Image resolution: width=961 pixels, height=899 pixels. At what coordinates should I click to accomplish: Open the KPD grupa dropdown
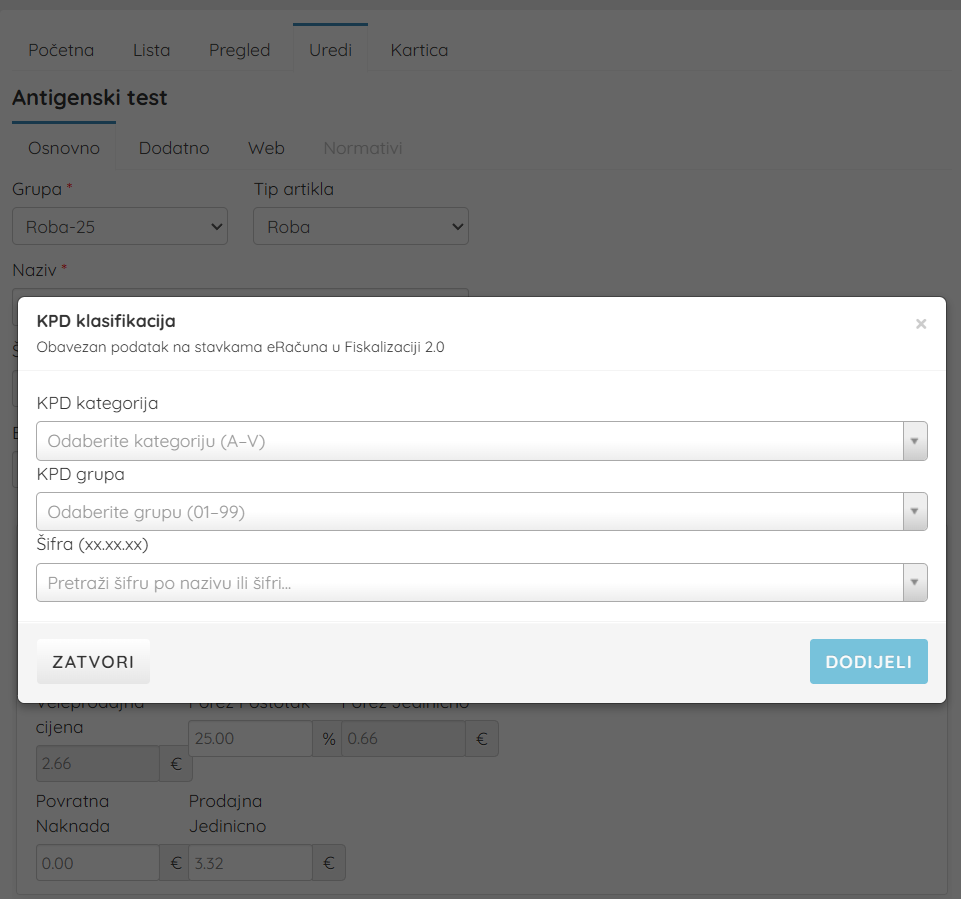point(482,512)
